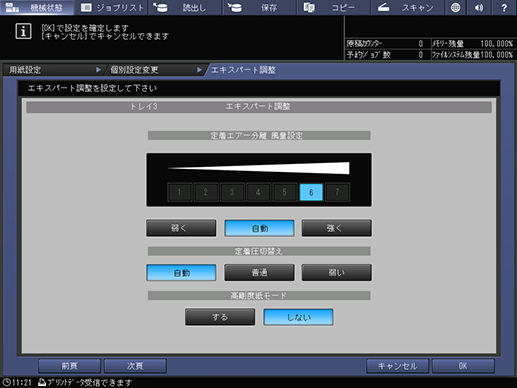
Task: Select 自動 for fusing pressure switching
Action: [181, 273]
